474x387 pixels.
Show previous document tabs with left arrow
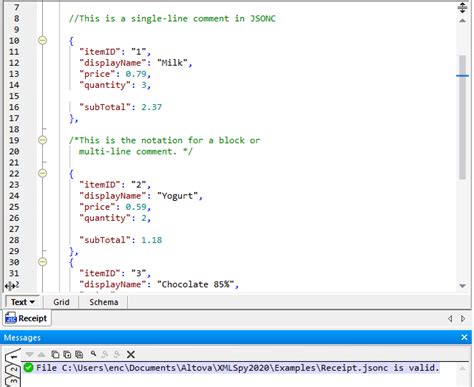point(450,318)
